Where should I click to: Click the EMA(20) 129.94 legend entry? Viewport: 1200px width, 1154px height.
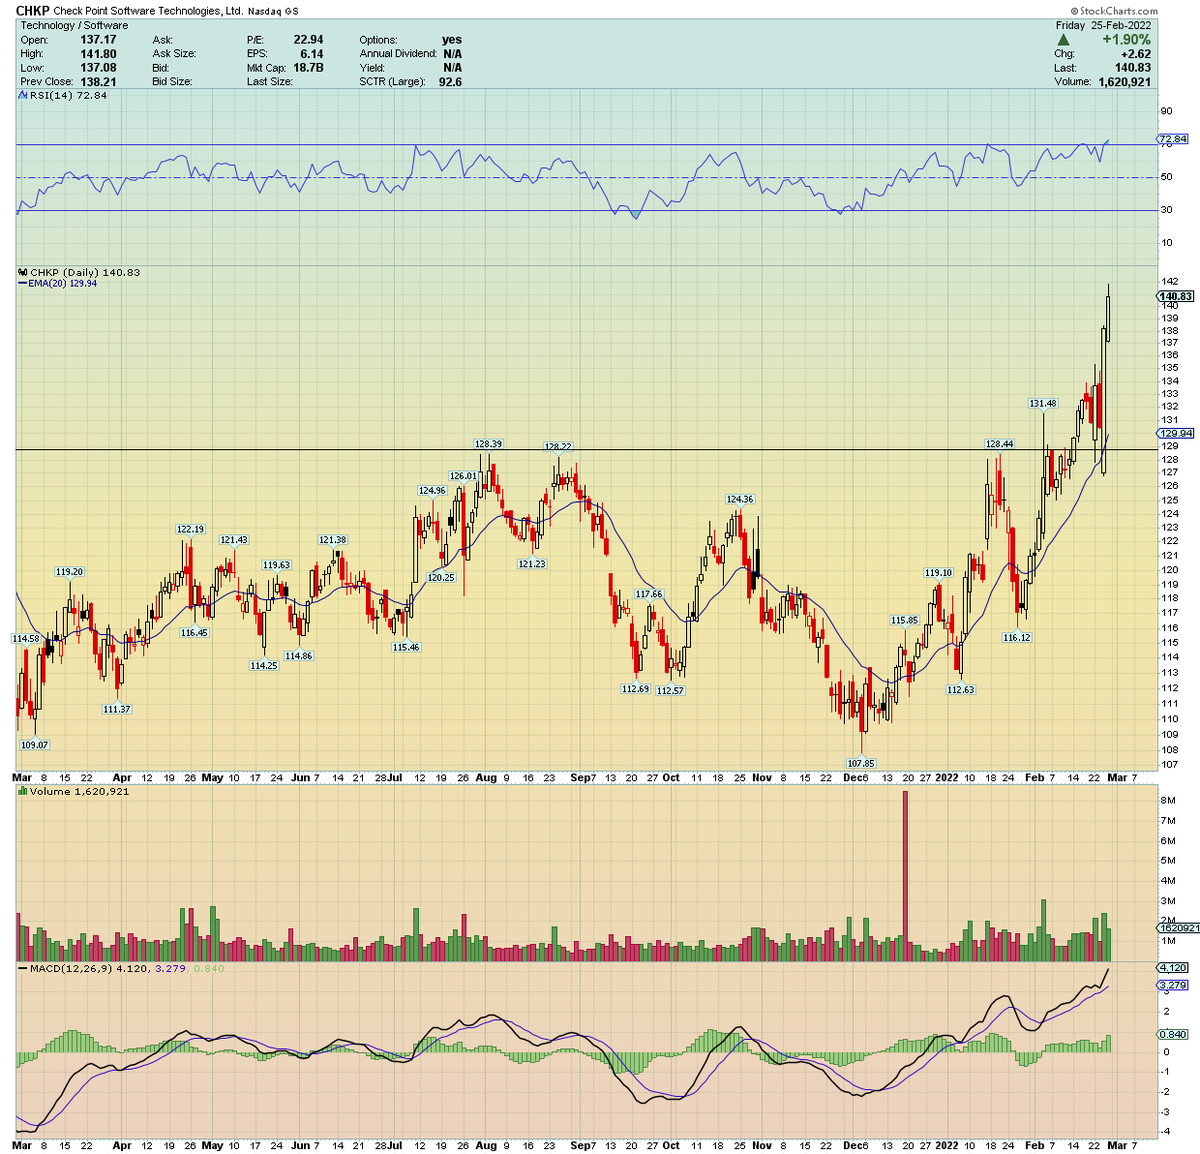point(58,284)
